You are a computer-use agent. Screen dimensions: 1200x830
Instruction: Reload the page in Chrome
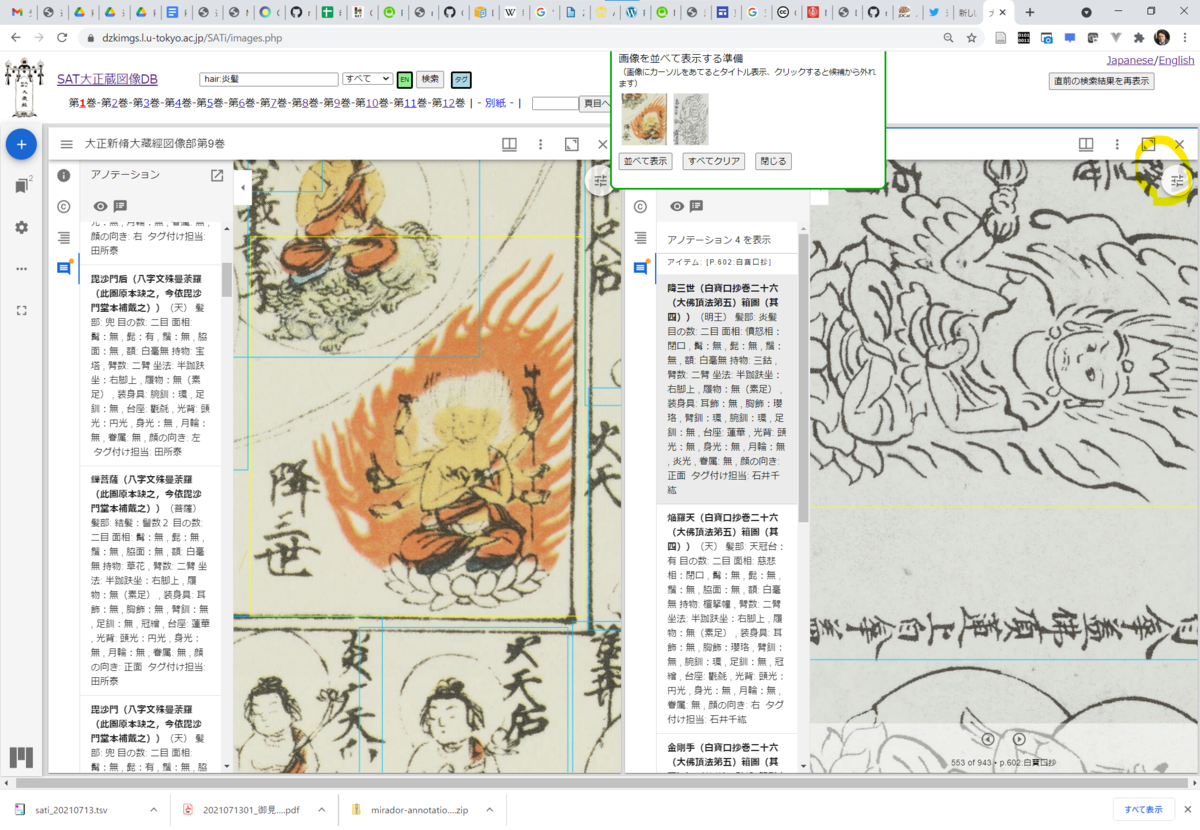pyautogui.click(x=62, y=37)
